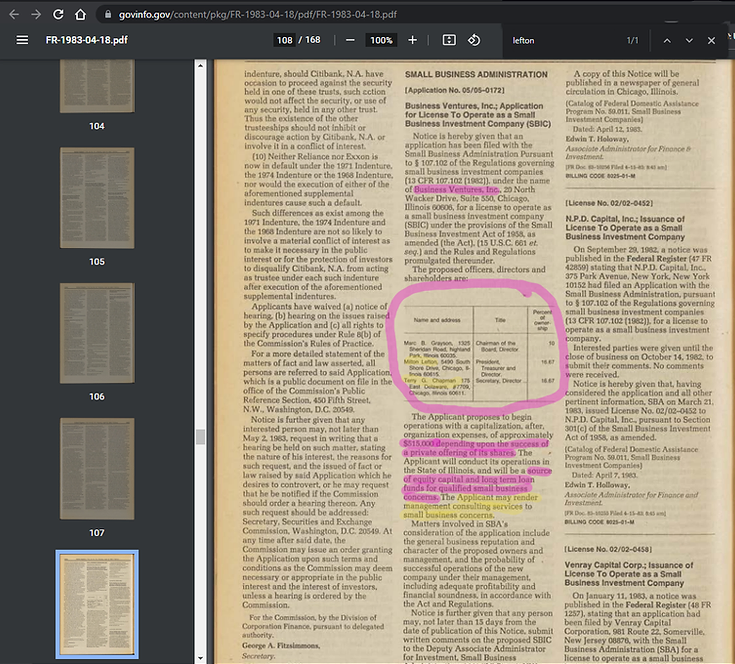Click sidebar scrollbar up arrow
This screenshot has height=664, width=735.
pos(201,66)
